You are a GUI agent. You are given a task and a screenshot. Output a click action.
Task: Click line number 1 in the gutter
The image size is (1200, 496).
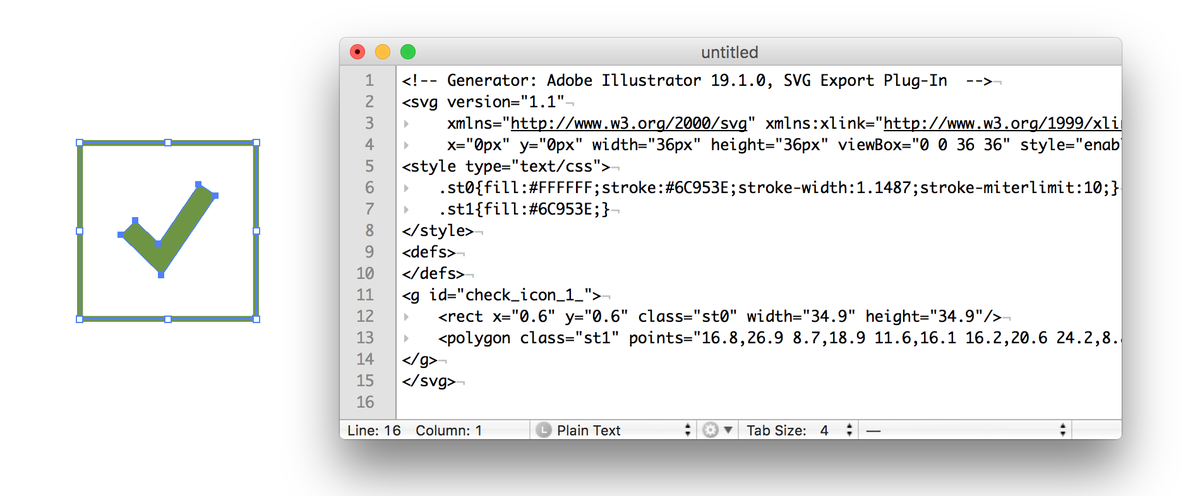(369, 81)
